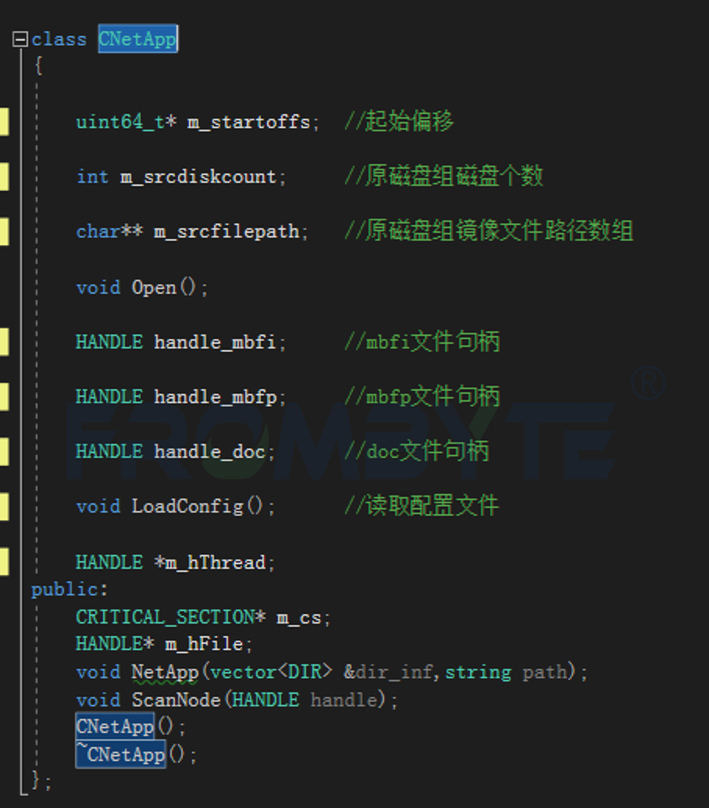
Task: Click the //原磁盘组镜像文件路径数组 comment
Action: 488,230
